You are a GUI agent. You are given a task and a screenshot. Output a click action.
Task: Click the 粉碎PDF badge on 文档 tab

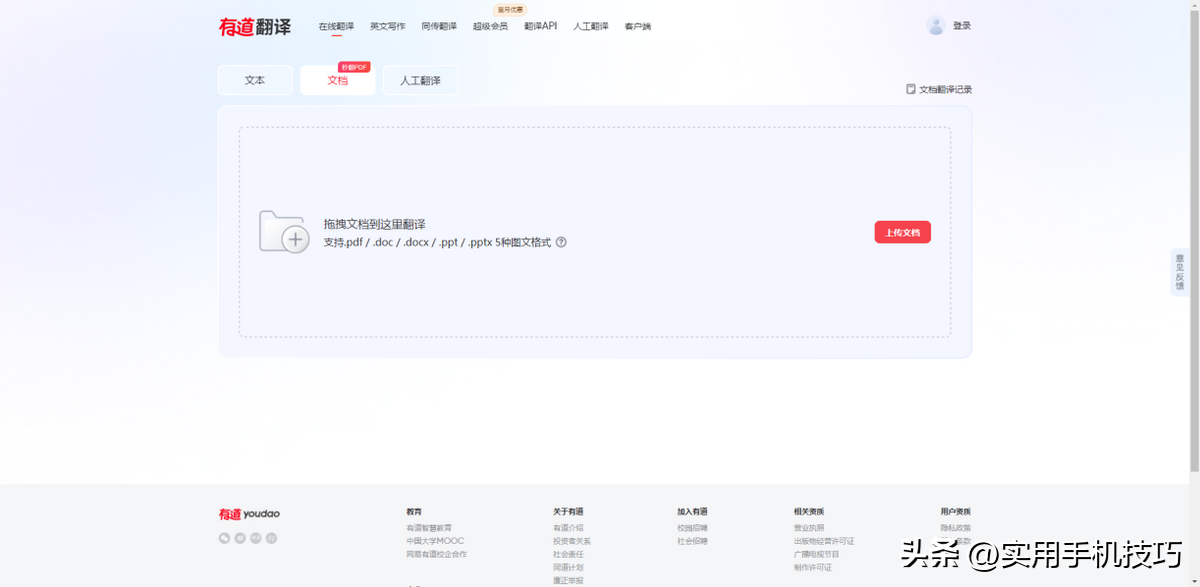pos(355,67)
